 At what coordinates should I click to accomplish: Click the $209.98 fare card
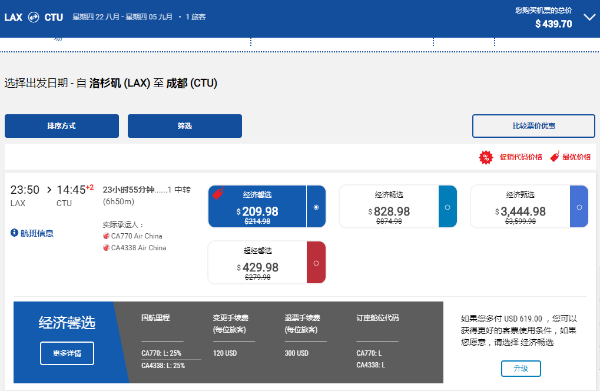pos(267,206)
